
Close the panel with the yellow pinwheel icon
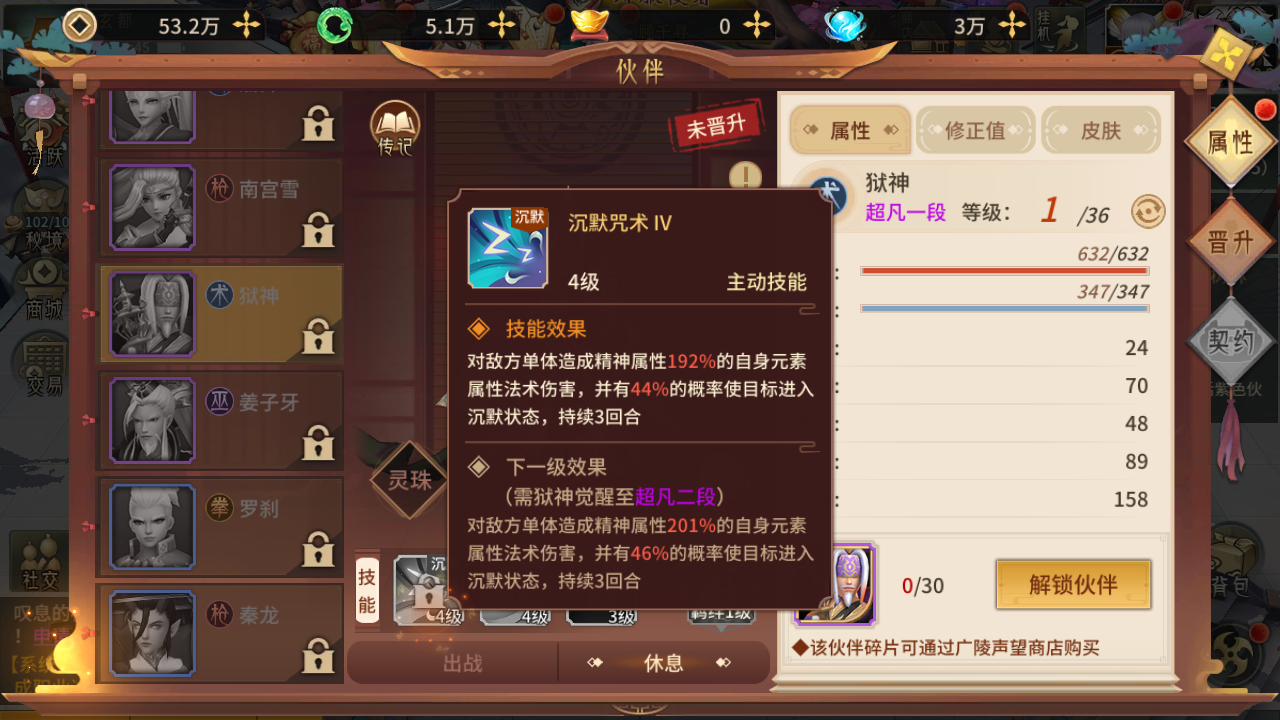(x=1230, y=55)
